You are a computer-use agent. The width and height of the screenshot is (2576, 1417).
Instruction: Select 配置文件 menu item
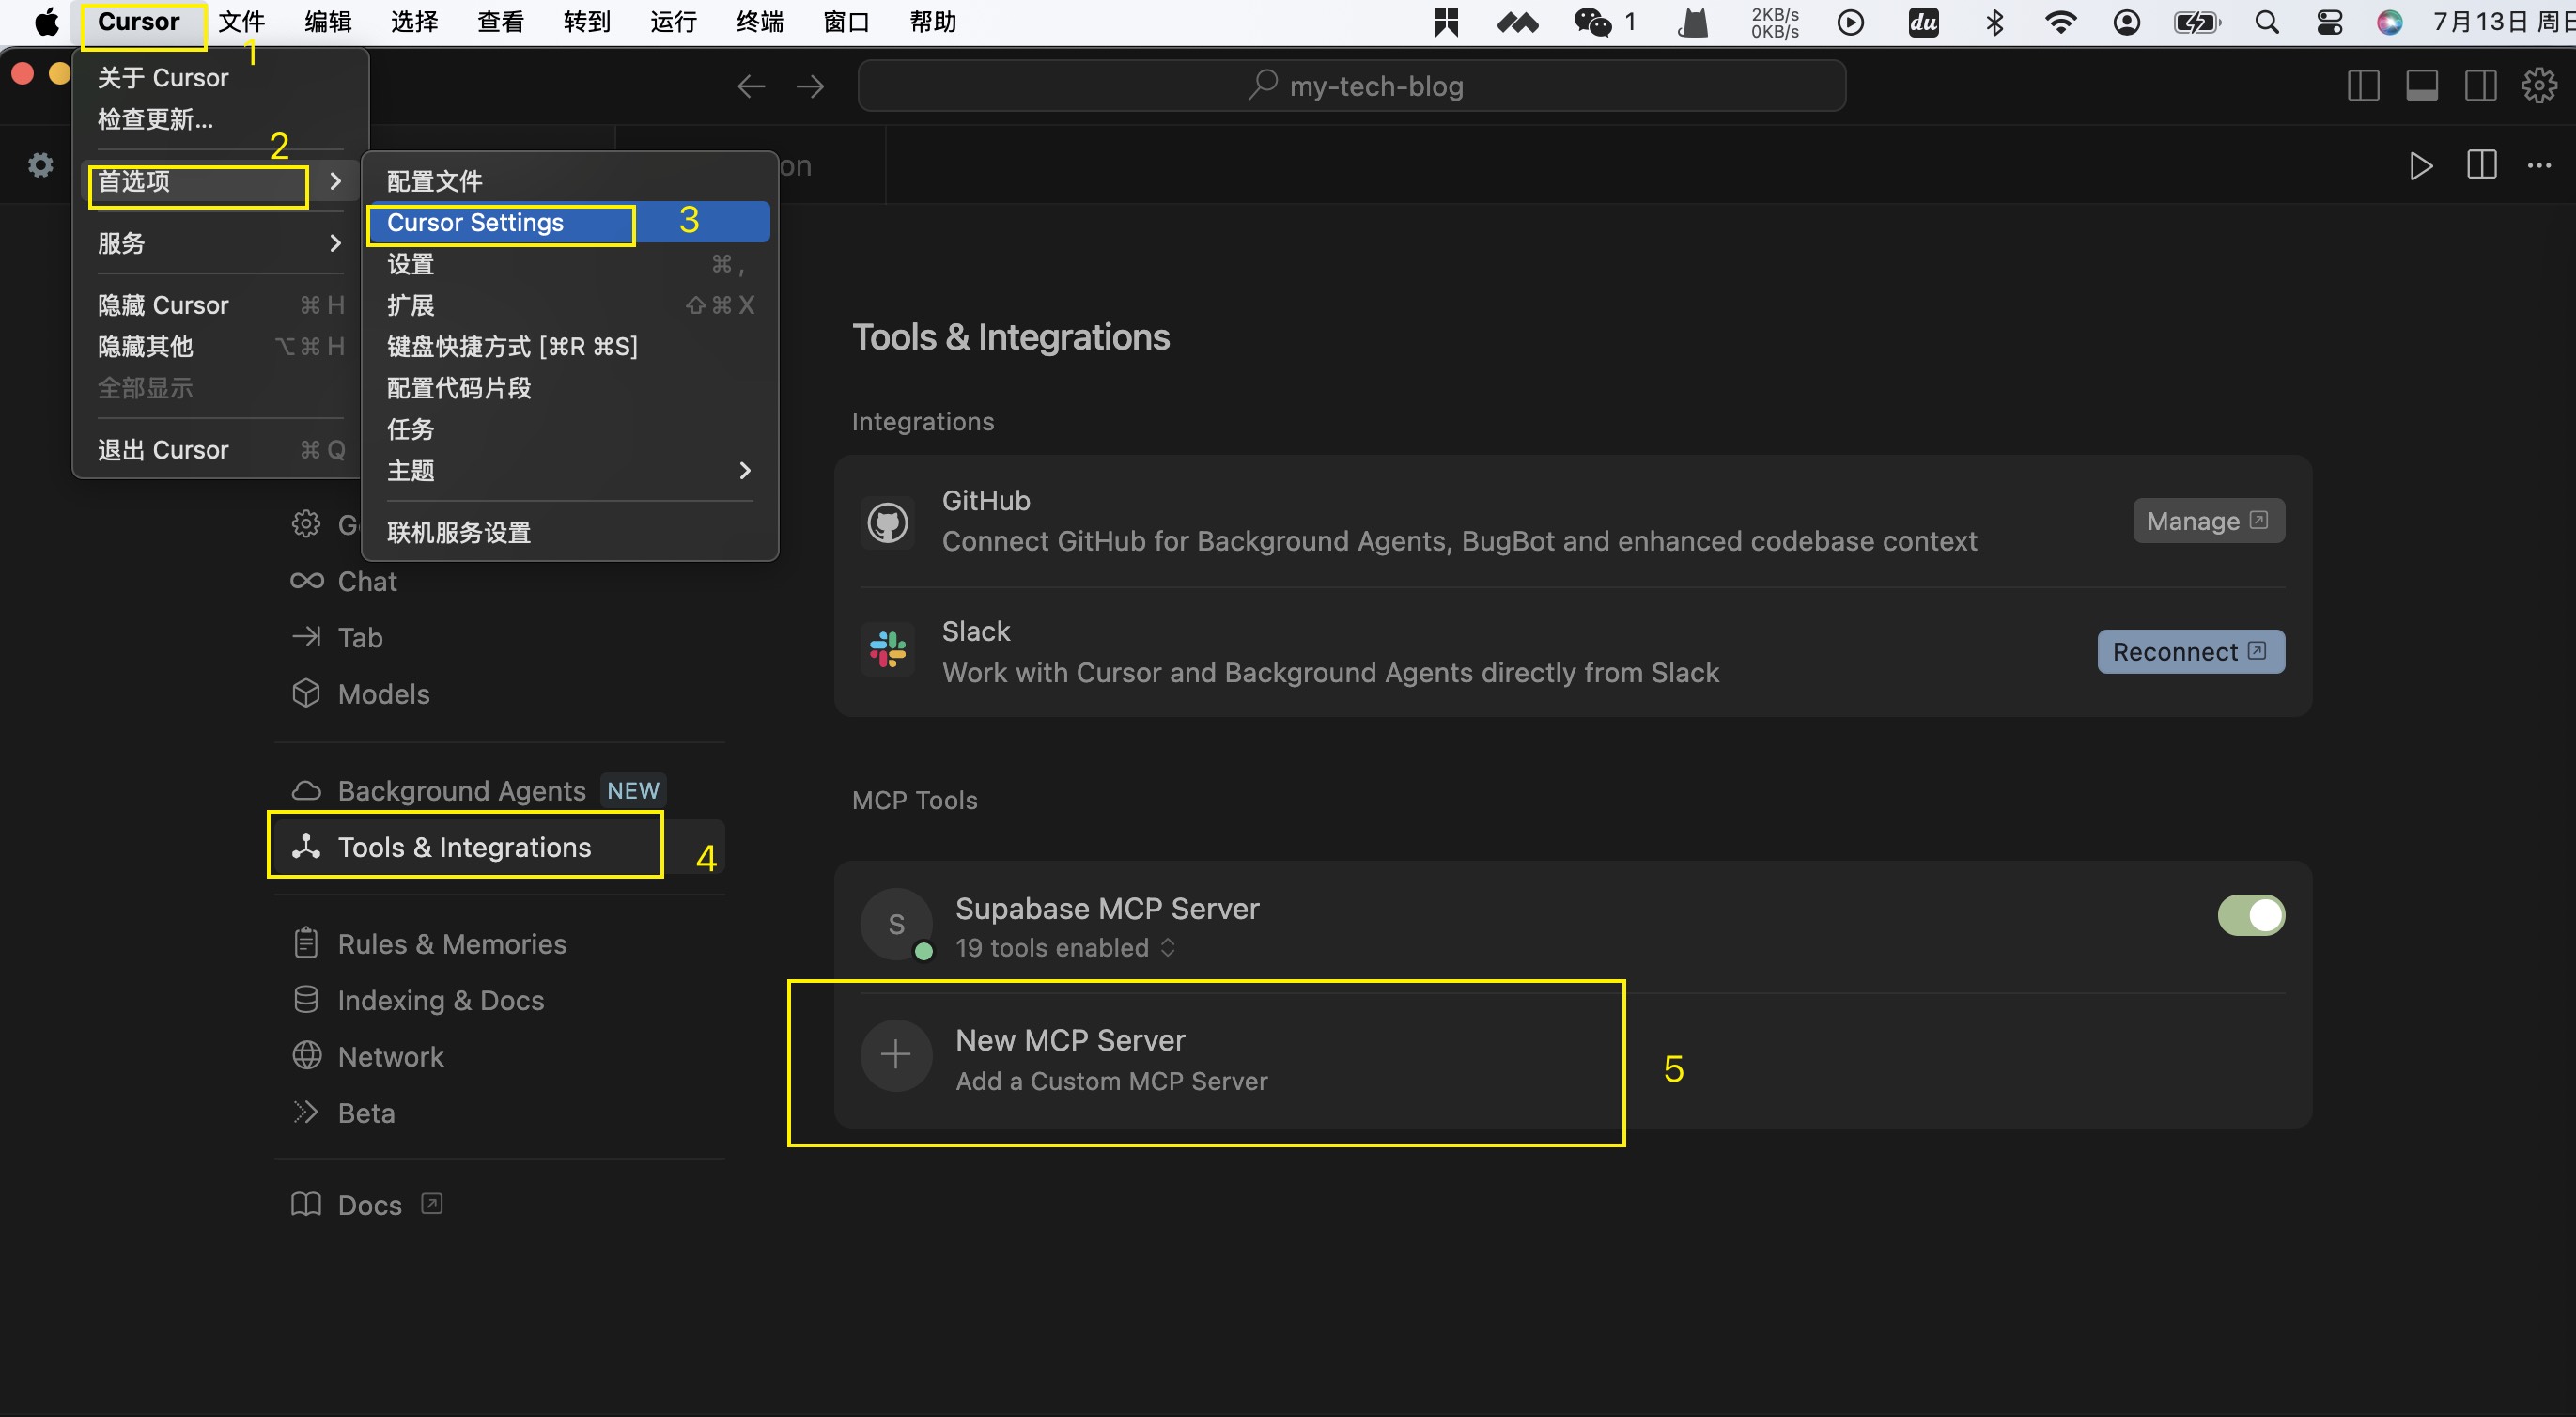569,181
